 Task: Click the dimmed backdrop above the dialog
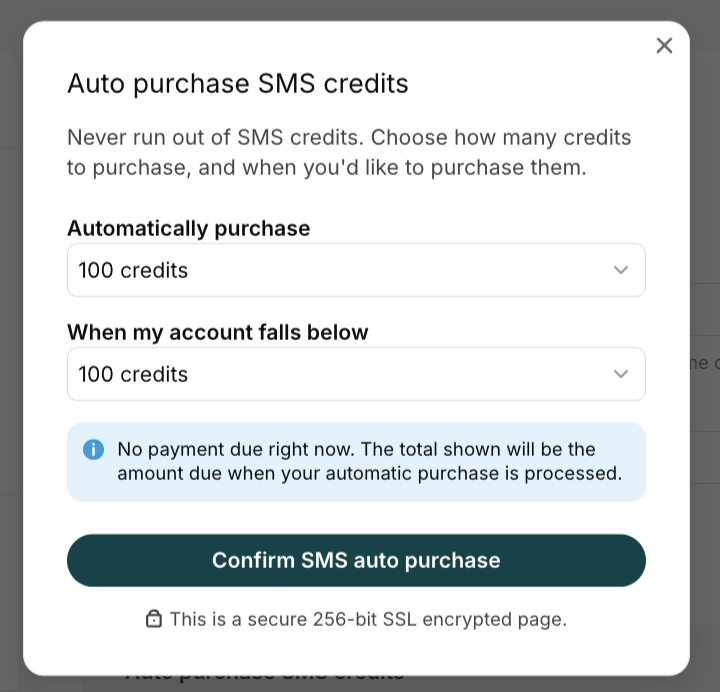point(360,10)
